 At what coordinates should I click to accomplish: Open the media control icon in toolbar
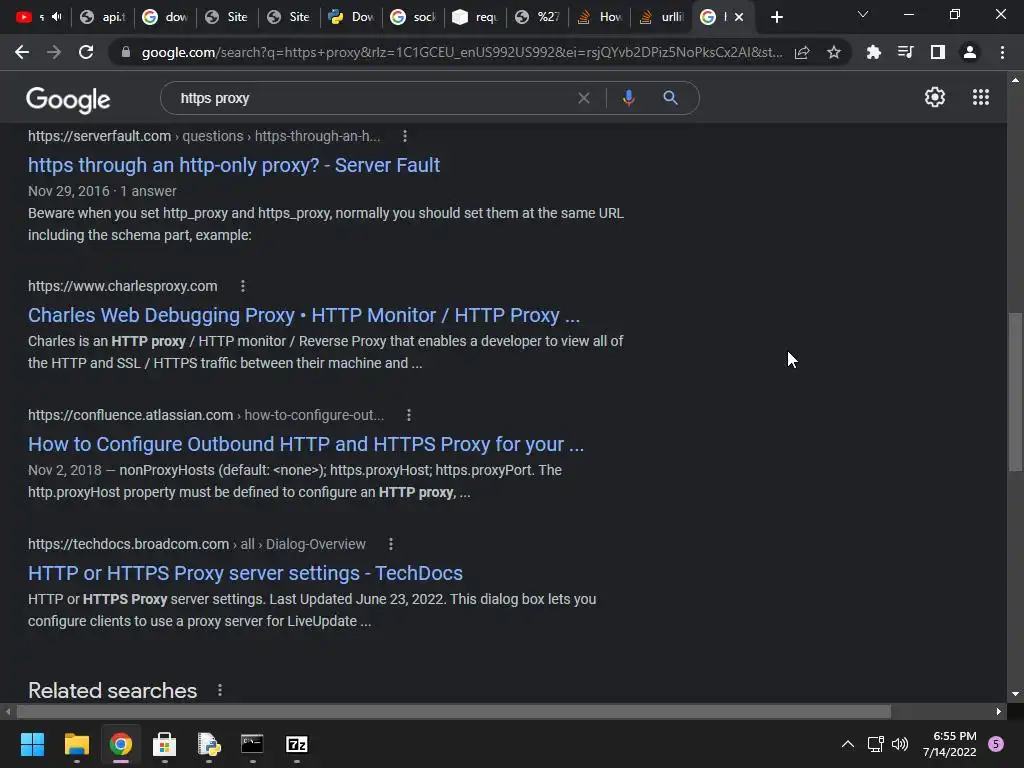tap(905, 52)
